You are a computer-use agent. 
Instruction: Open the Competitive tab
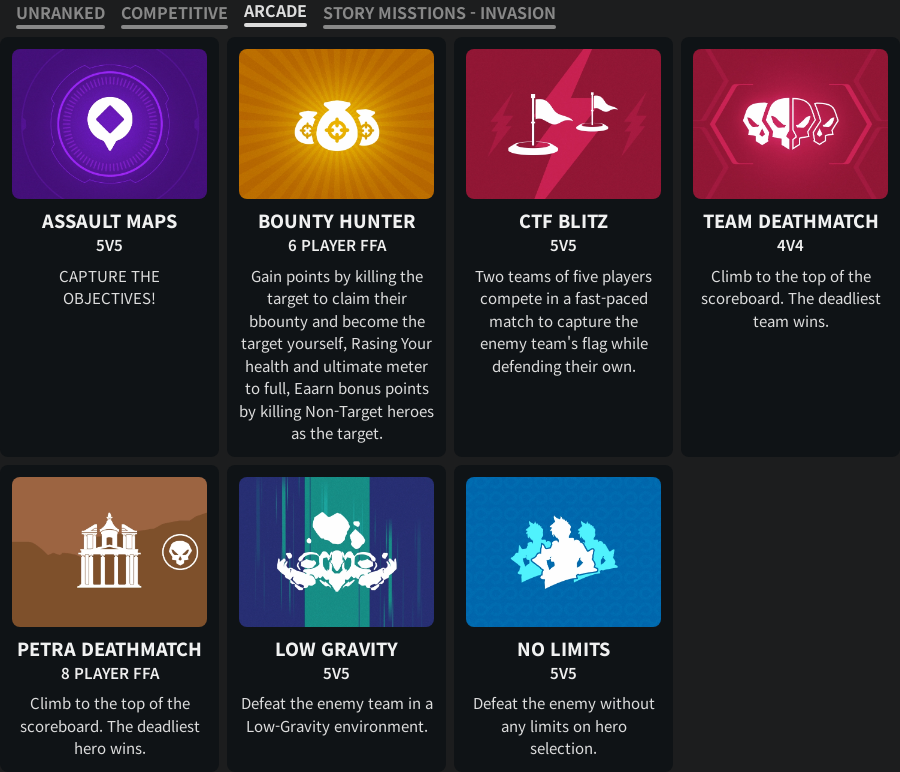pos(174,13)
